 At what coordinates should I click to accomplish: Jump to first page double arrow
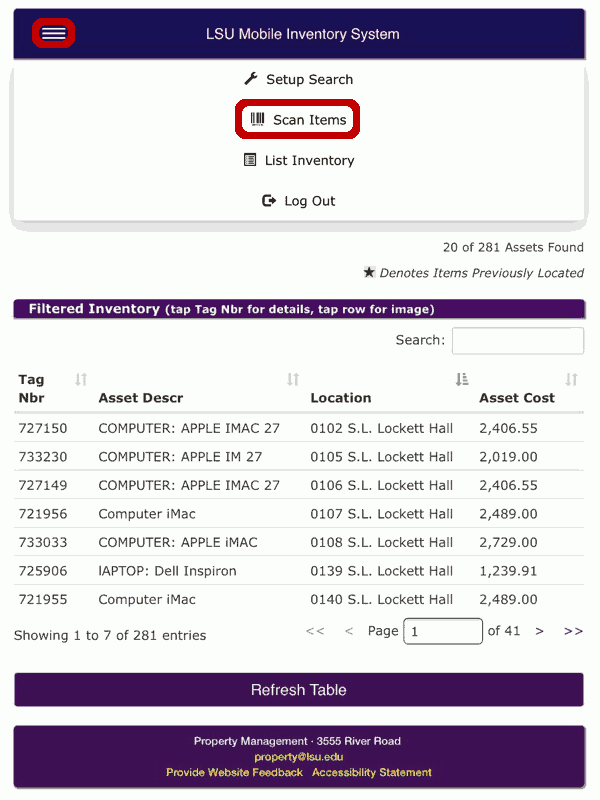(315, 632)
